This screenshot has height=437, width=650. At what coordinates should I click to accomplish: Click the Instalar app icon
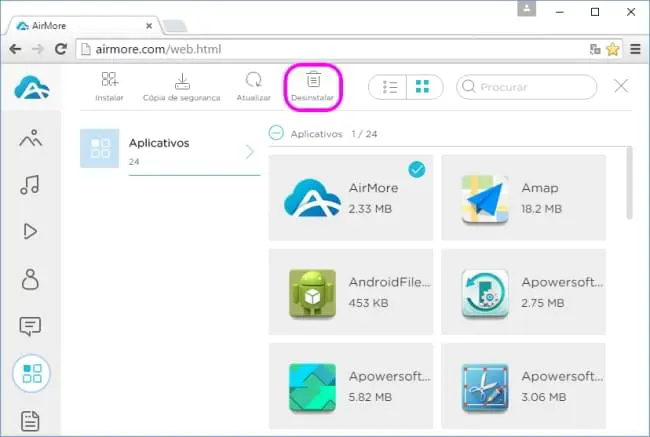point(109,79)
